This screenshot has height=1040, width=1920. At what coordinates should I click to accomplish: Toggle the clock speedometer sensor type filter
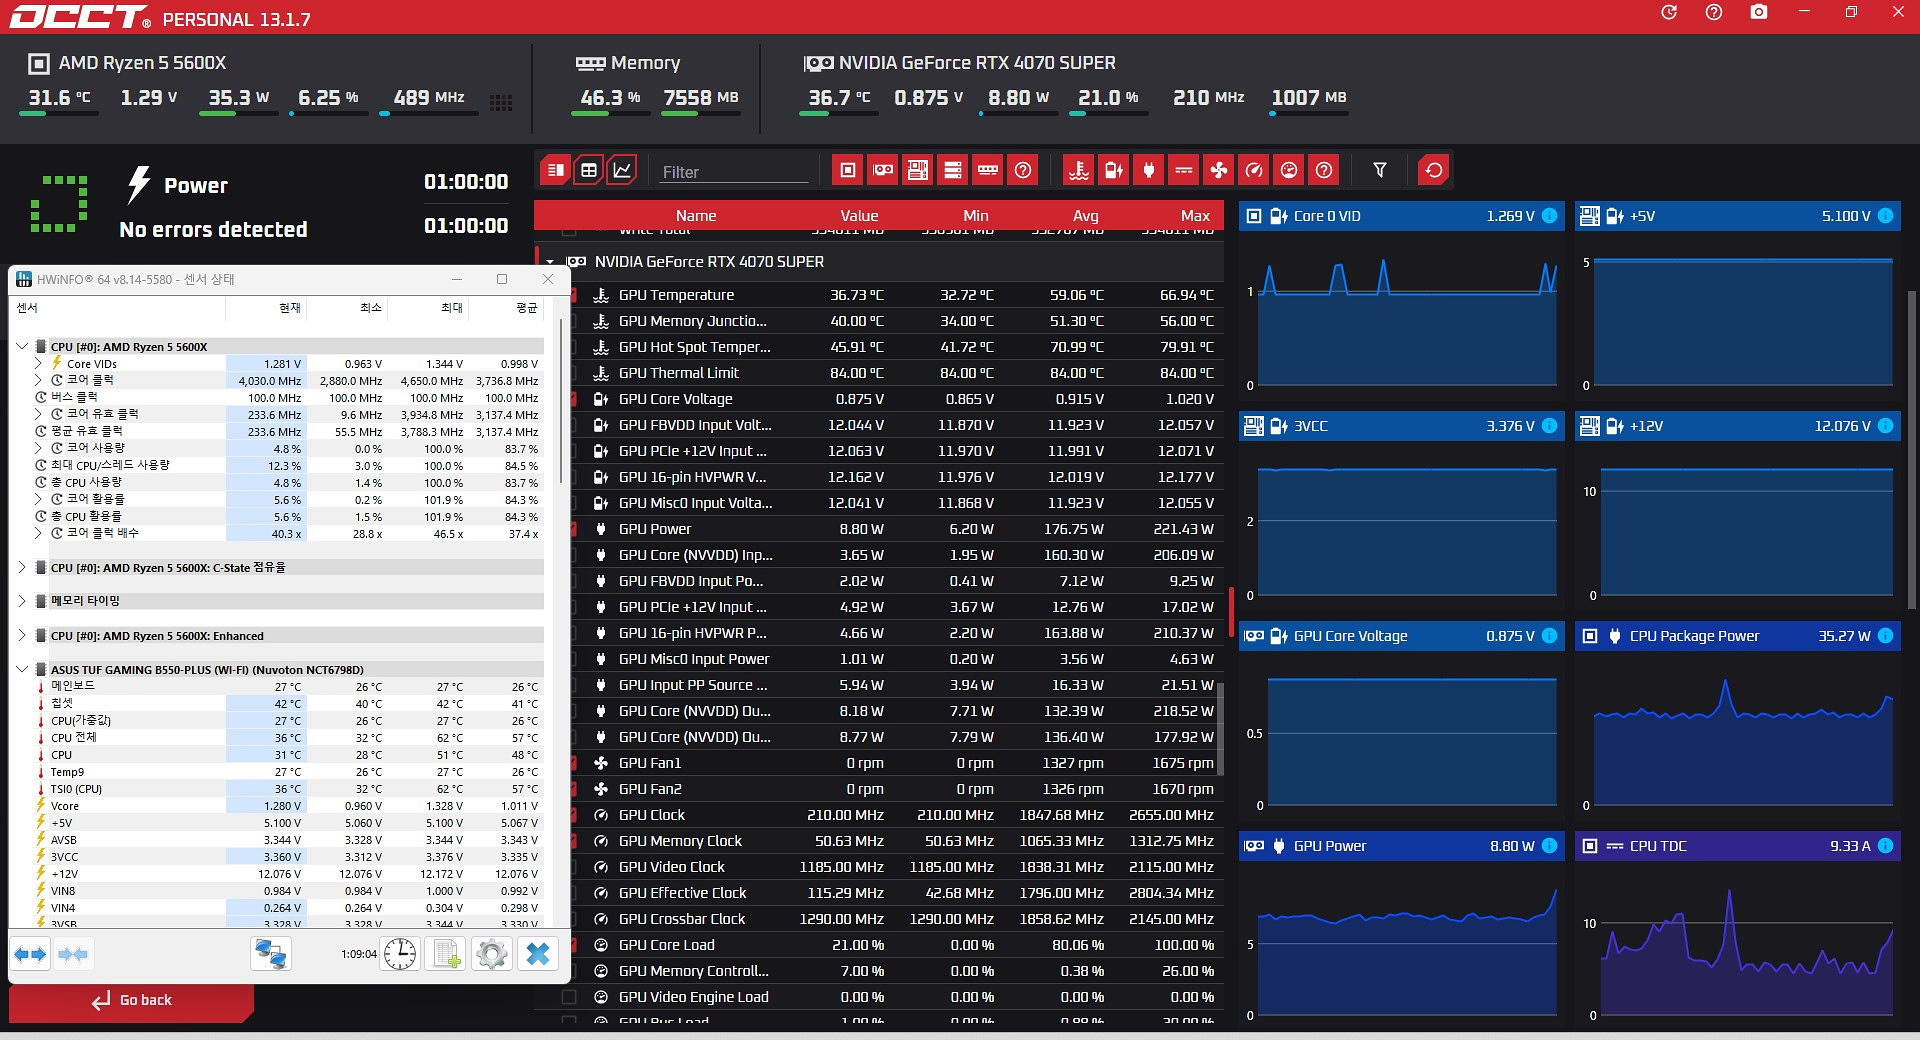[x=1254, y=170]
